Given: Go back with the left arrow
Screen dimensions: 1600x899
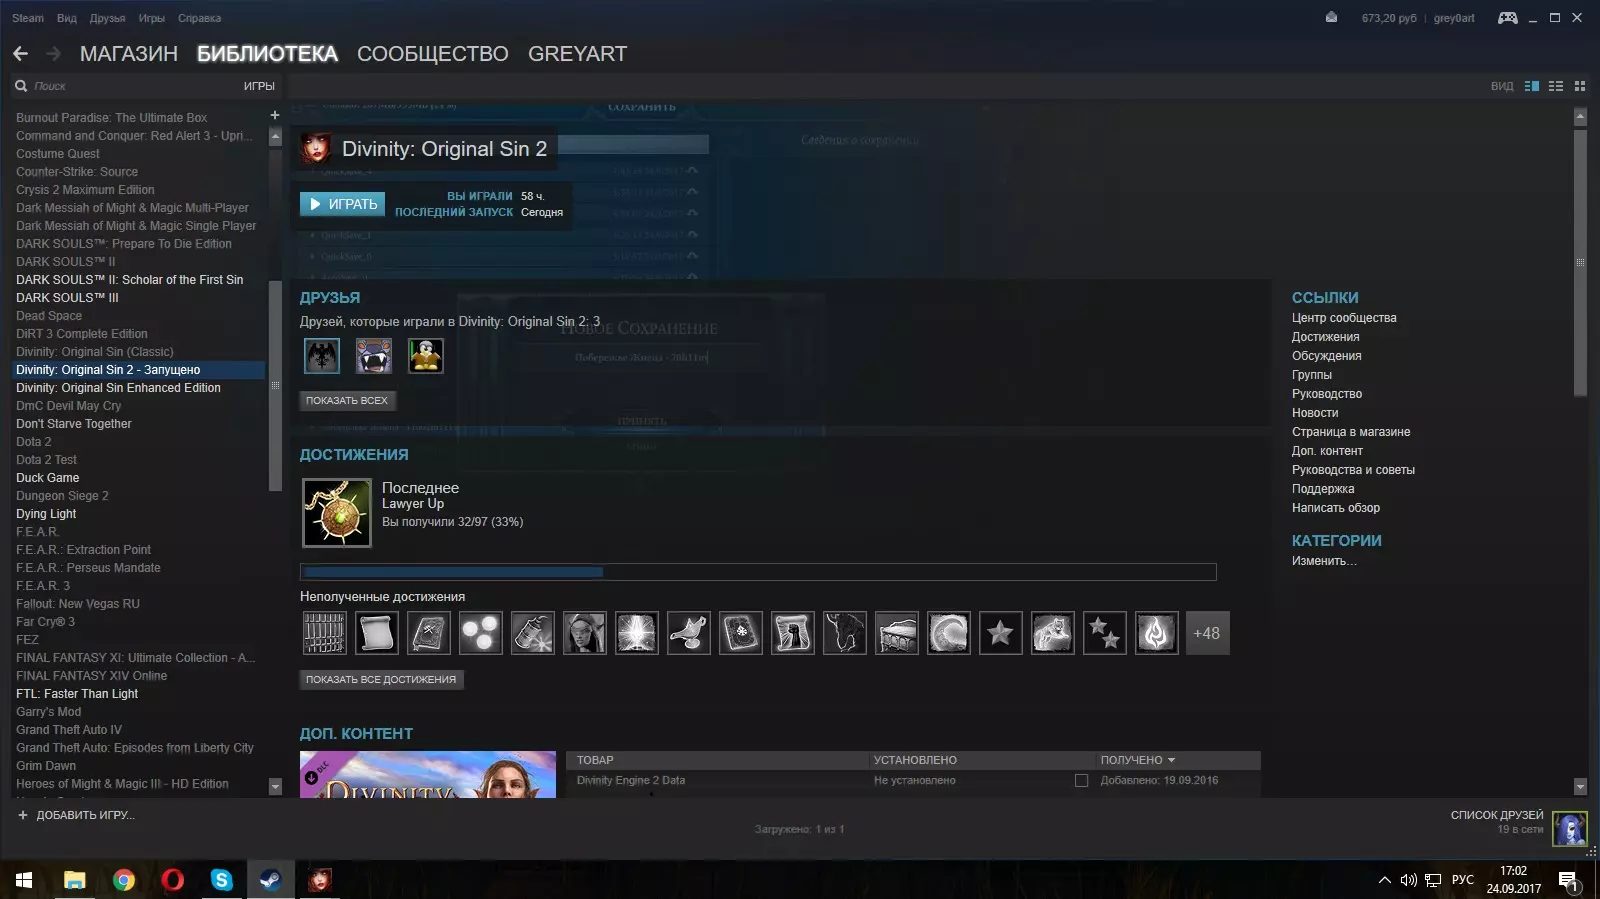Looking at the screenshot, I should 20,54.
